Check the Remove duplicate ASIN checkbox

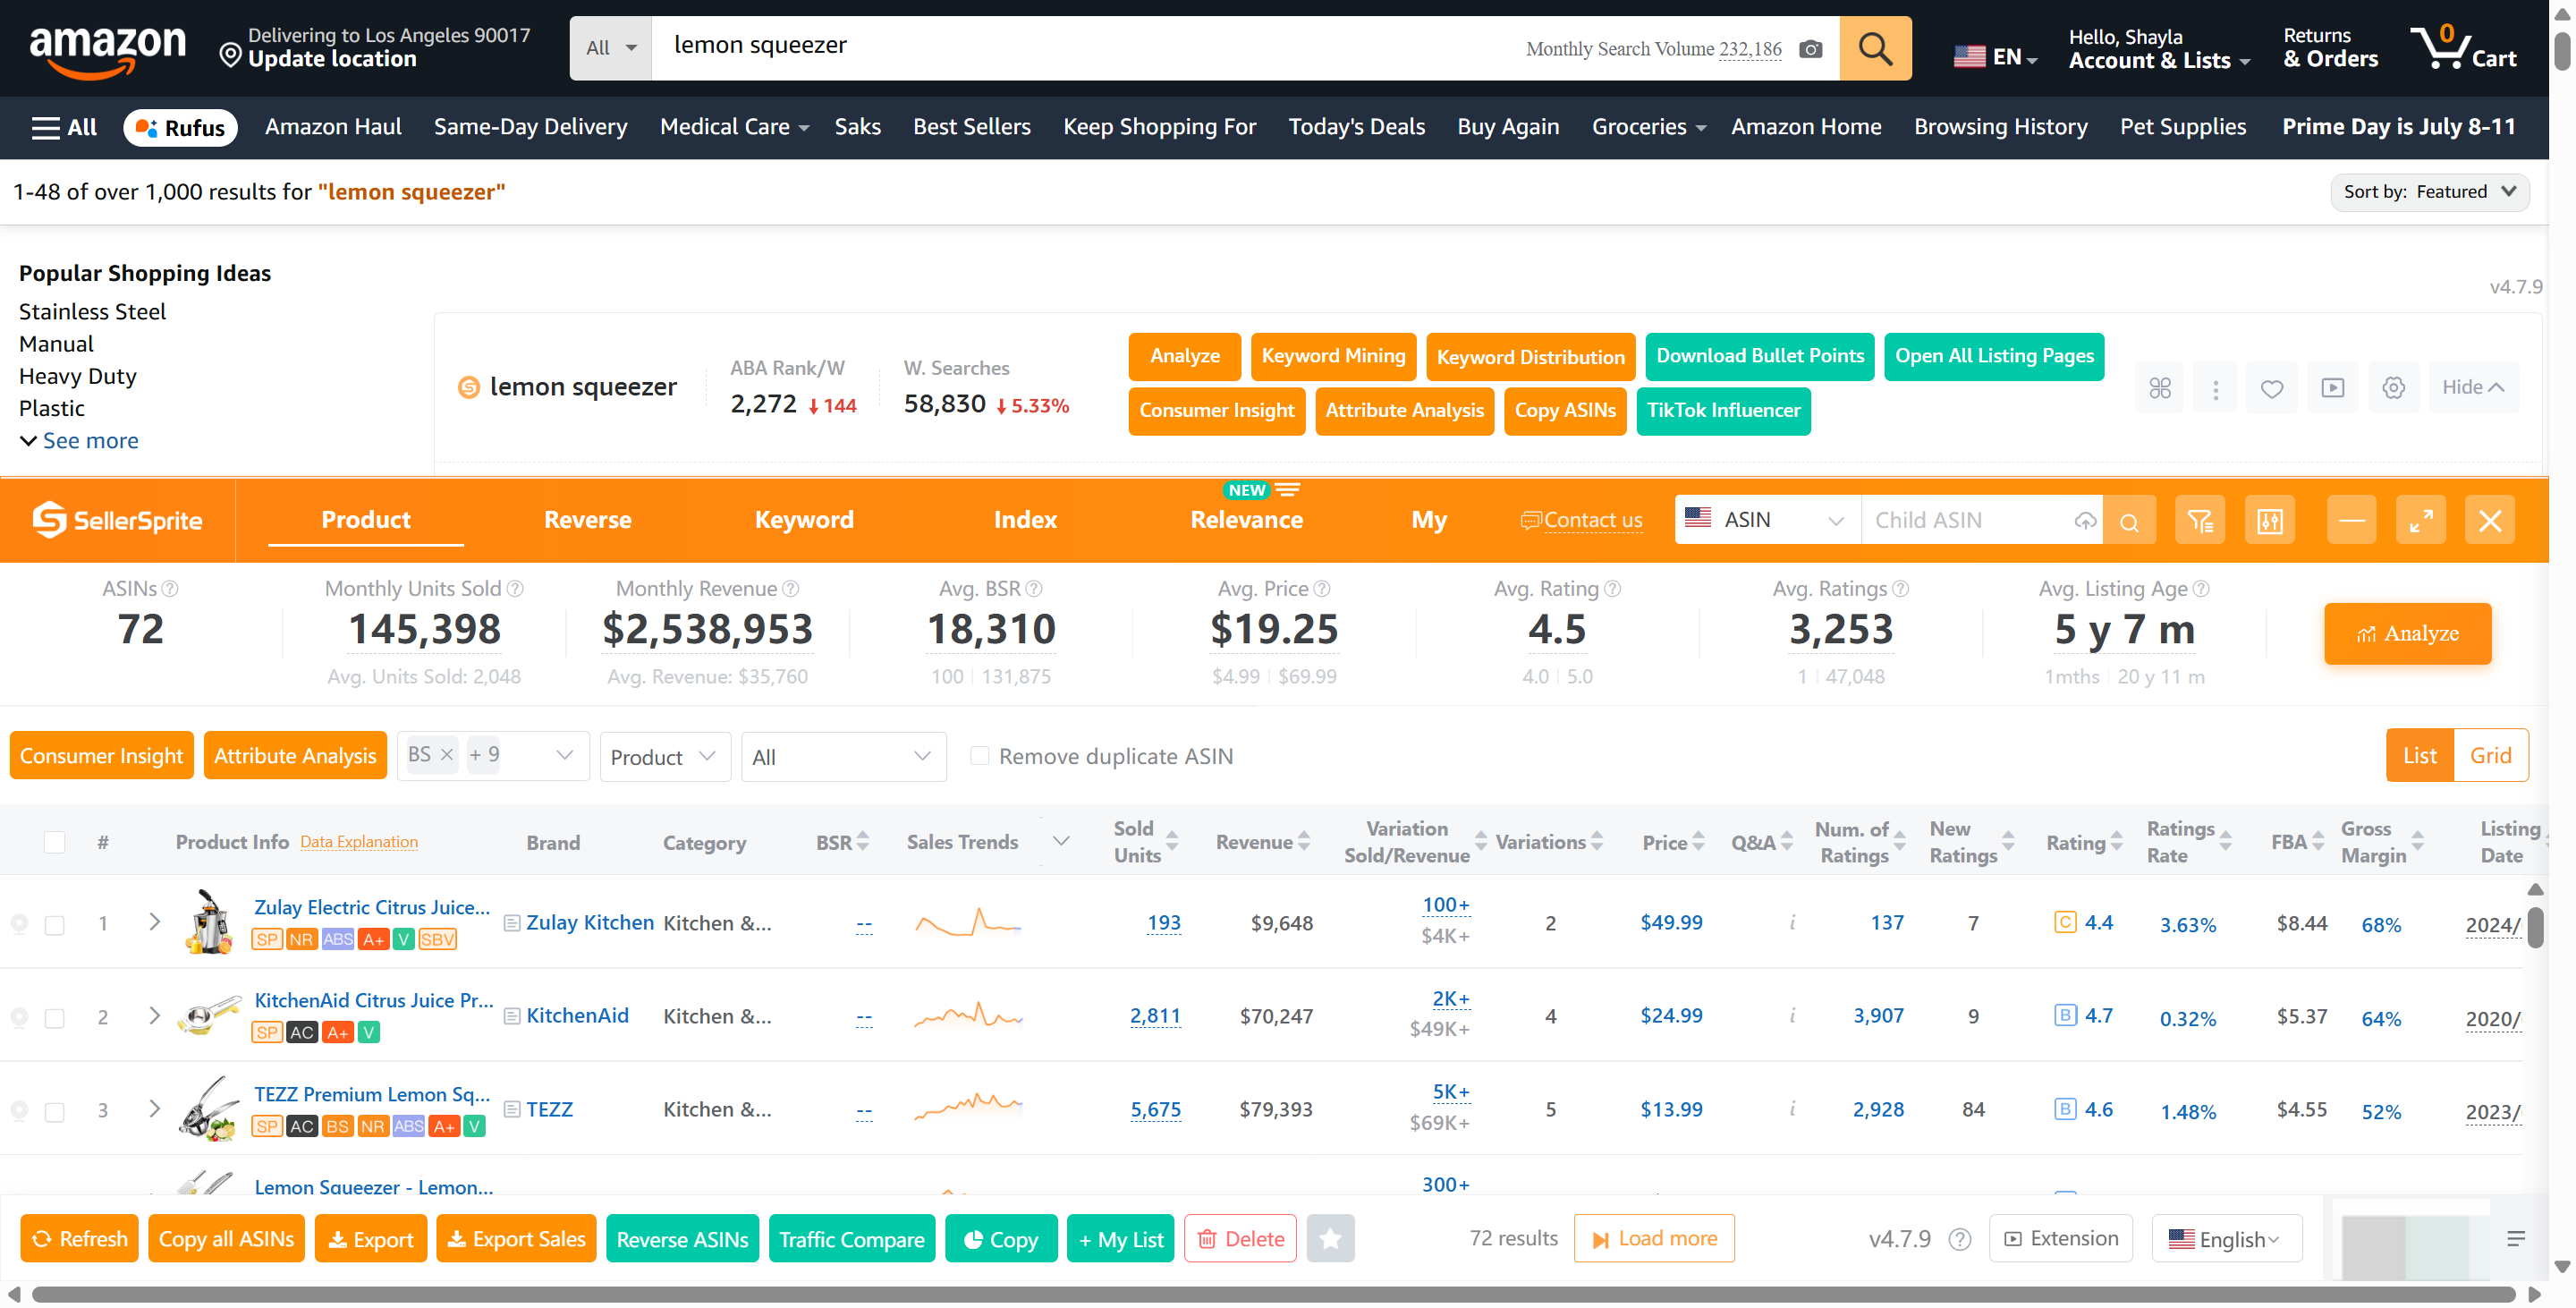(x=980, y=756)
